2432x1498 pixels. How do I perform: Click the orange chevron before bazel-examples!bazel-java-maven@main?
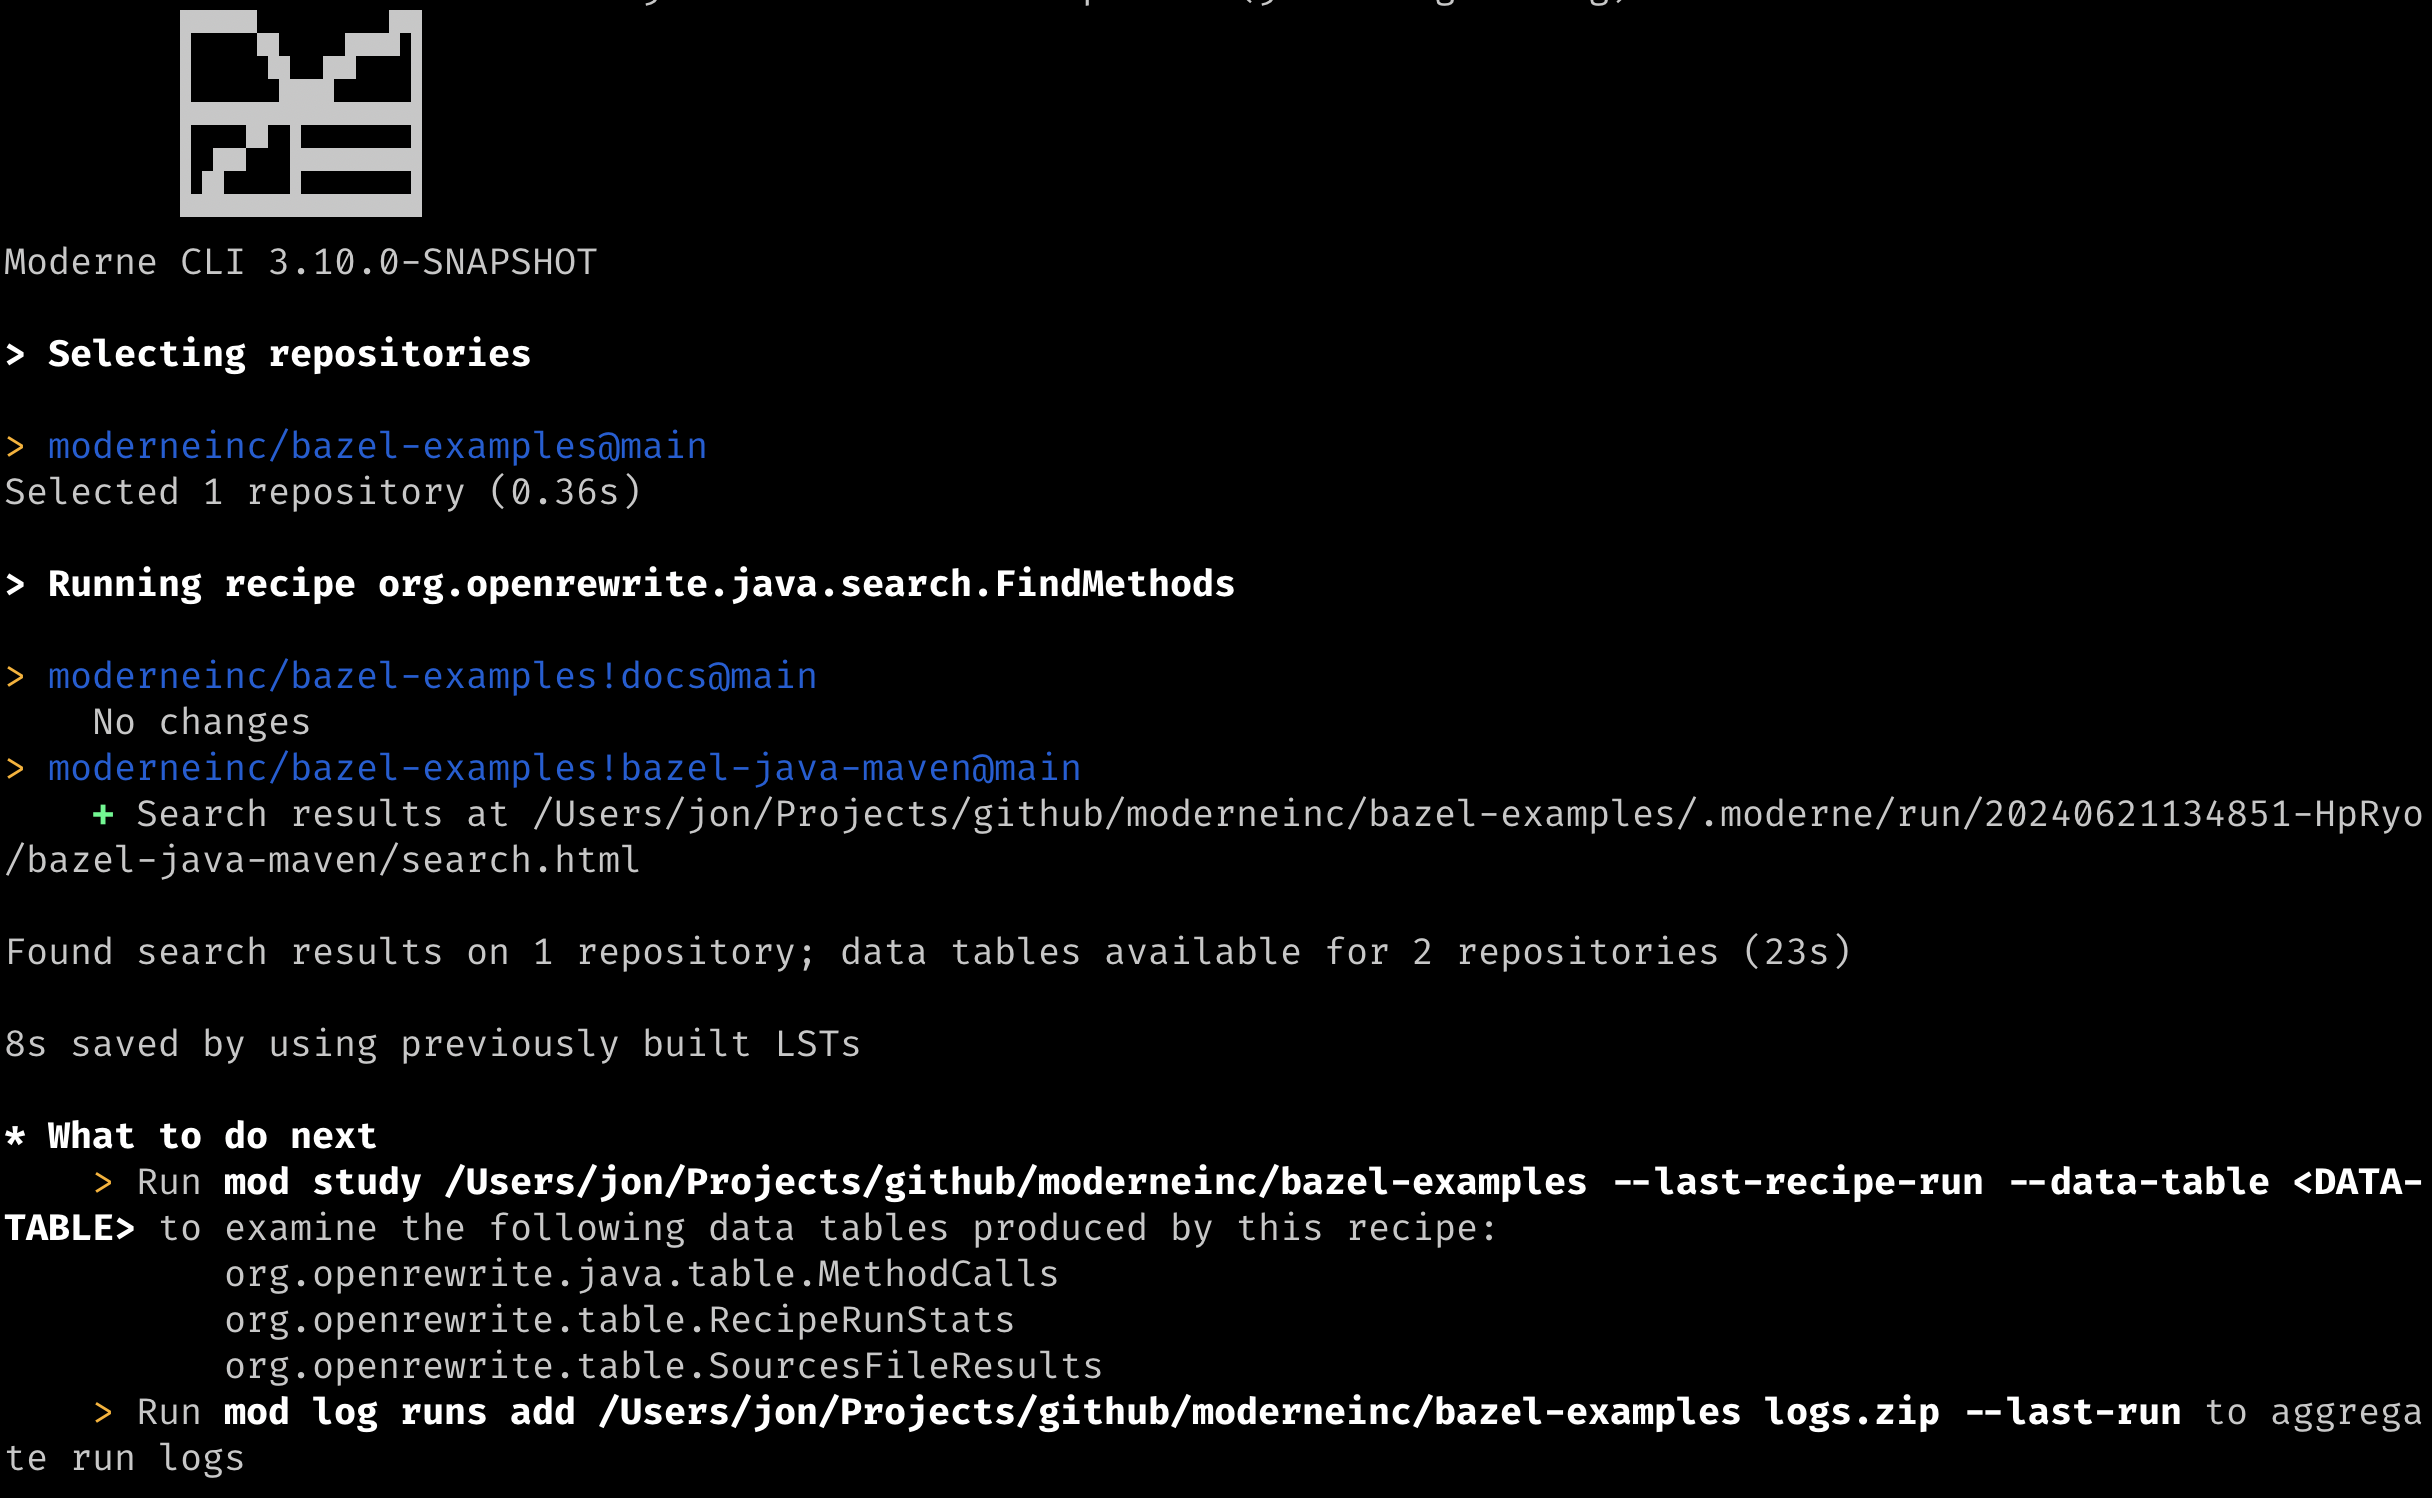pos(15,769)
